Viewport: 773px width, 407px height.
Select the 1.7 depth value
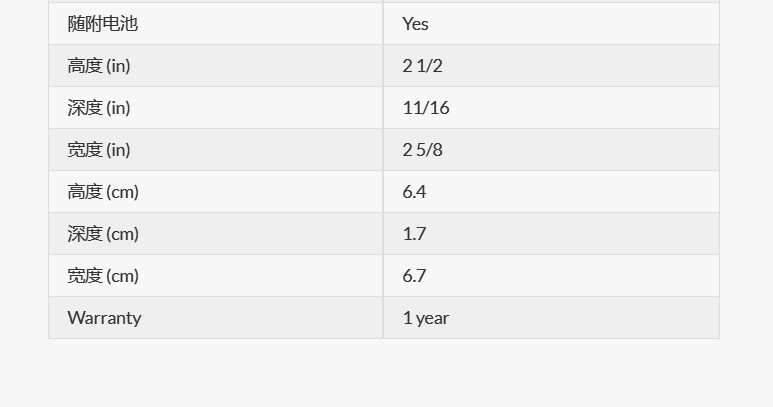(x=414, y=234)
